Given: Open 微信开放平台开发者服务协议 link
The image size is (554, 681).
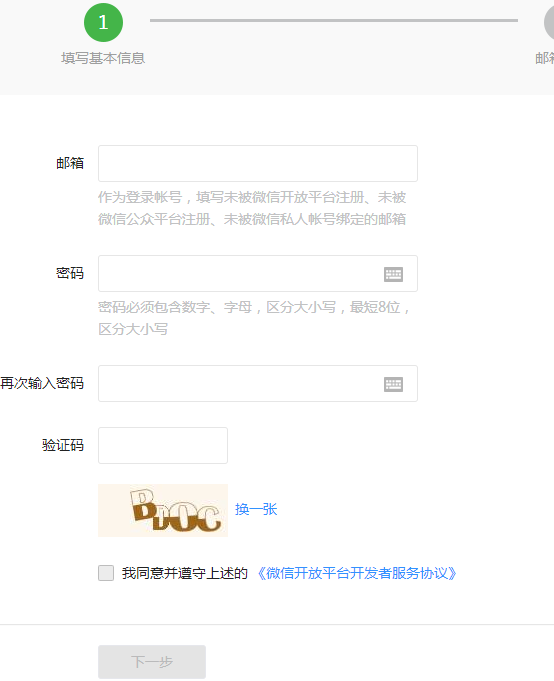Looking at the screenshot, I should (x=356, y=573).
